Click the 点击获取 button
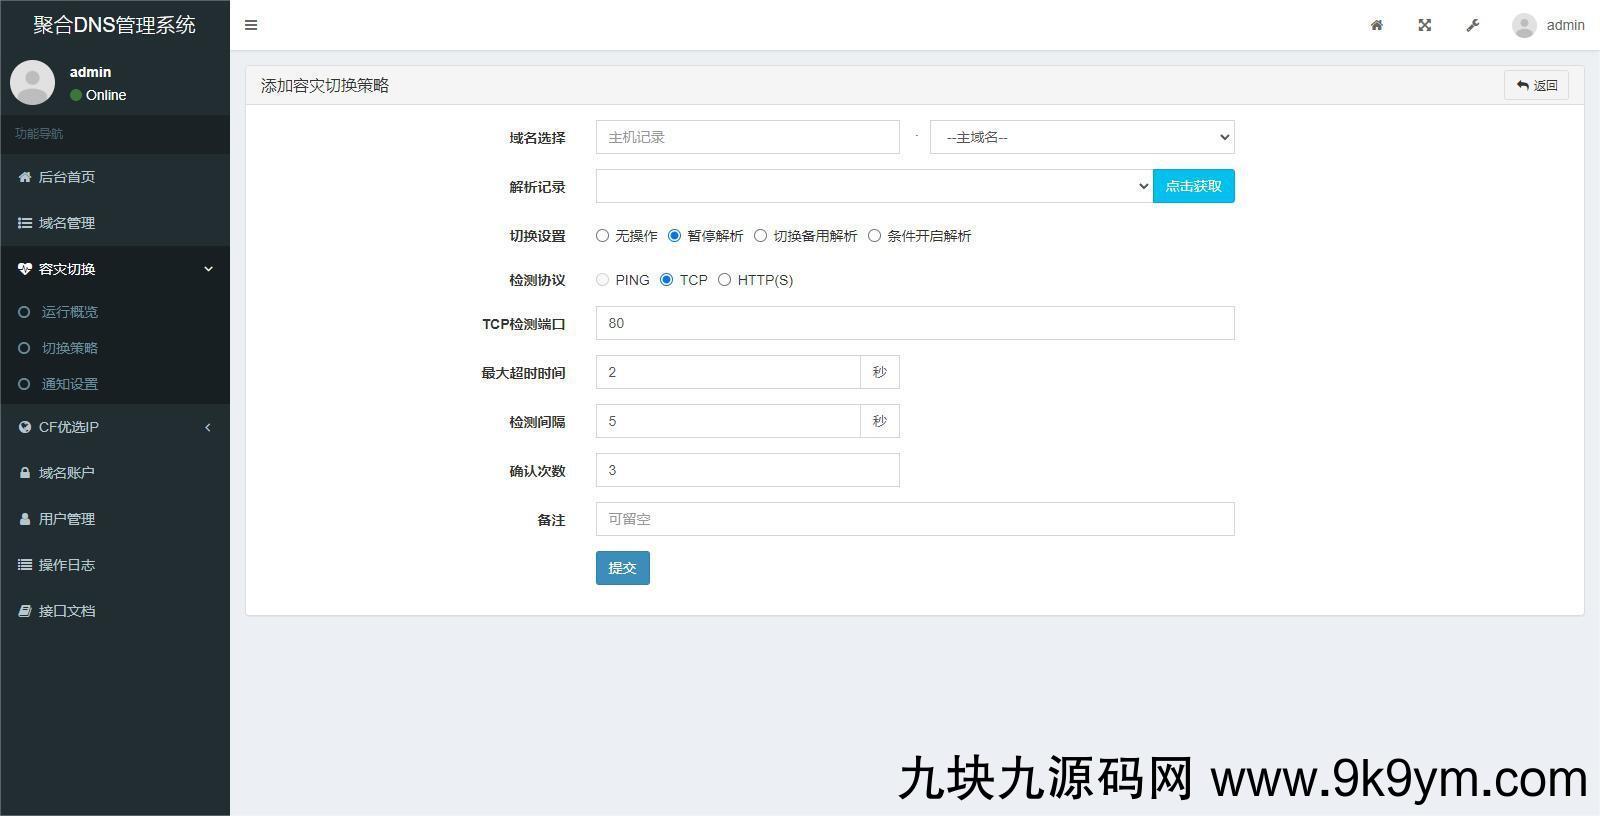Image resolution: width=1600 pixels, height=816 pixels. (x=1193, y=186)
